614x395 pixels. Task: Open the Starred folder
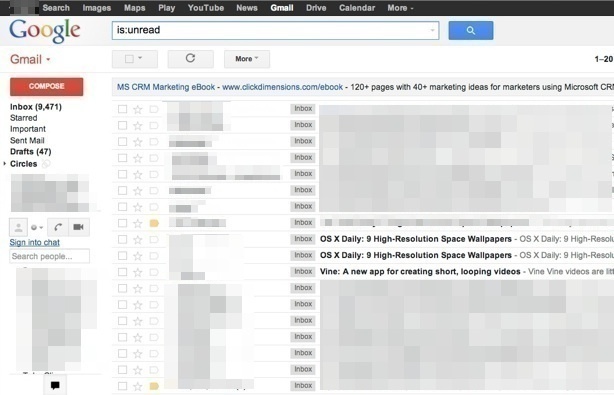click(23, 118)
